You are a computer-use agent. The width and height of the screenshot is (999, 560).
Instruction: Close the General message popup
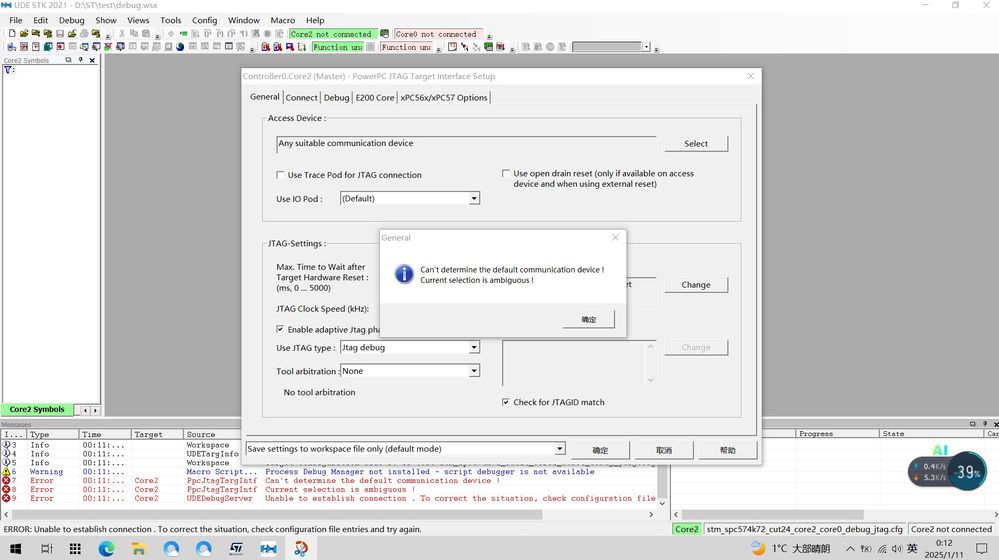click(x=615, y=238)
